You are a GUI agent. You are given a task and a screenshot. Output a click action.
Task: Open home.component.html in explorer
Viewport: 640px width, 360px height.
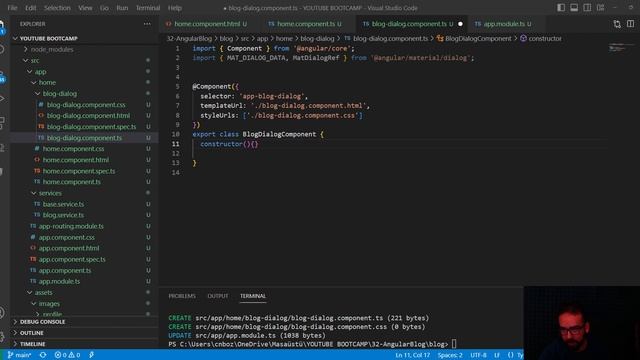[76, 160]
